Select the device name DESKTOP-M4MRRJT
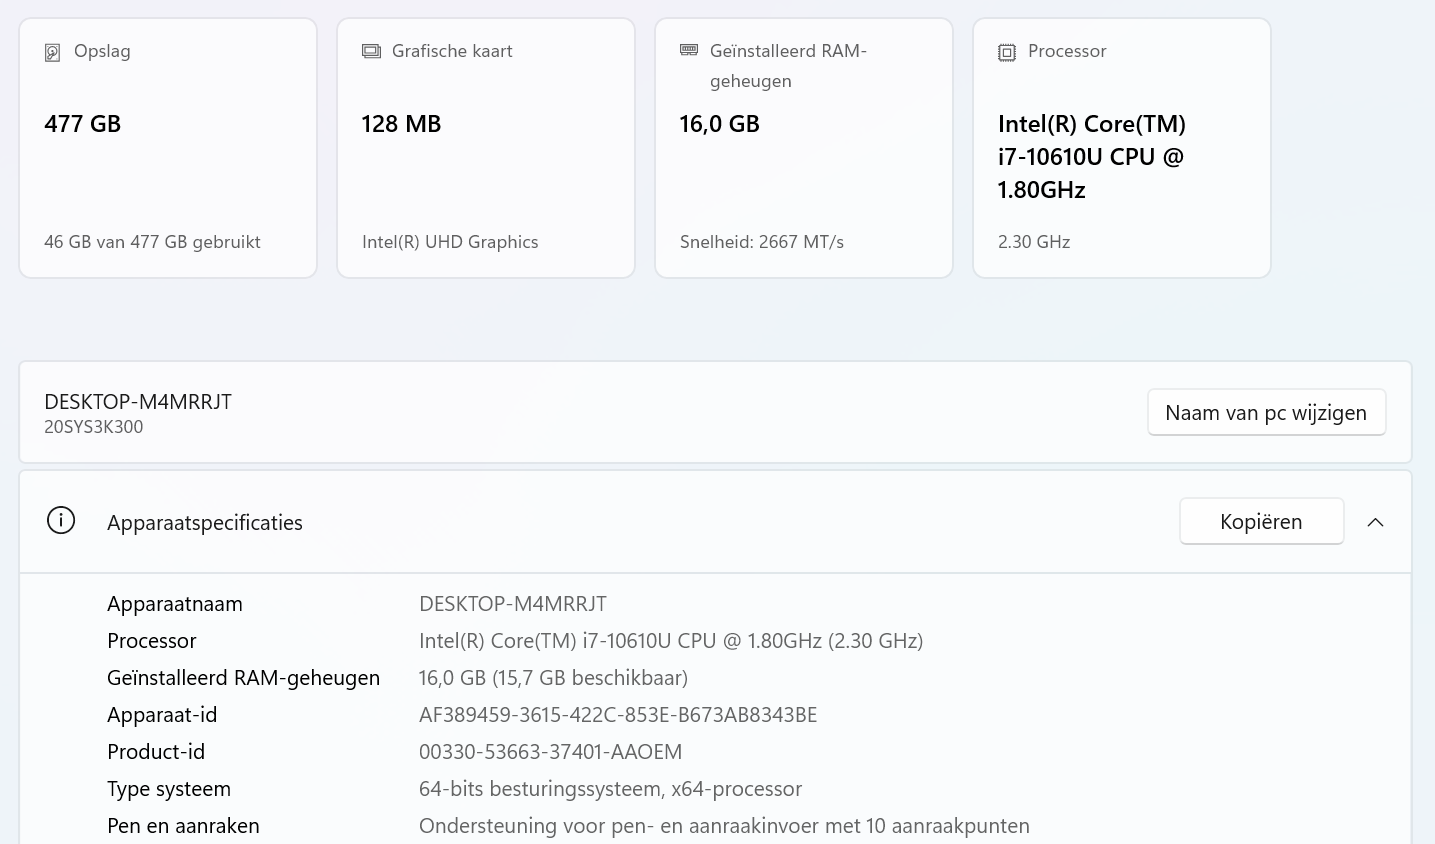 pyautogui.click(x=137, y=401)
